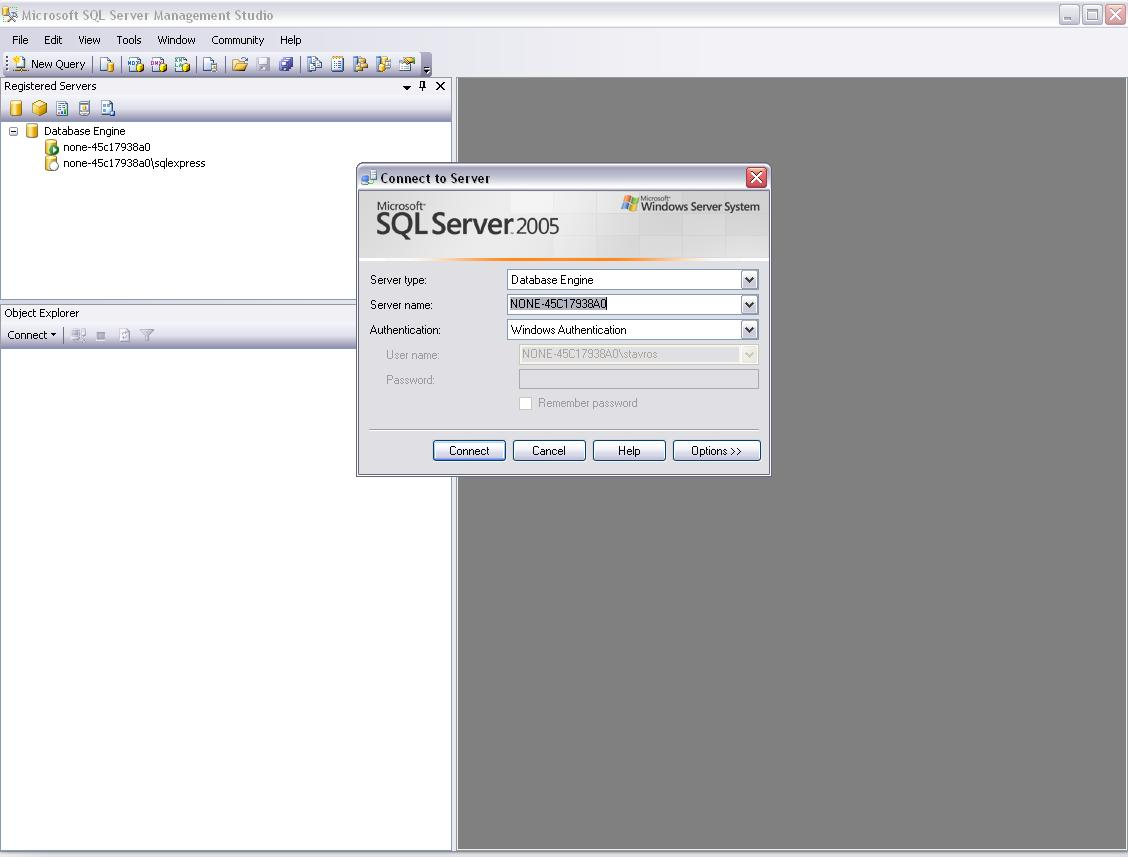Select SQL Server Mobile icon in Registered Servers
This screenshot has height=857, width=1128.
pos(84,109)
